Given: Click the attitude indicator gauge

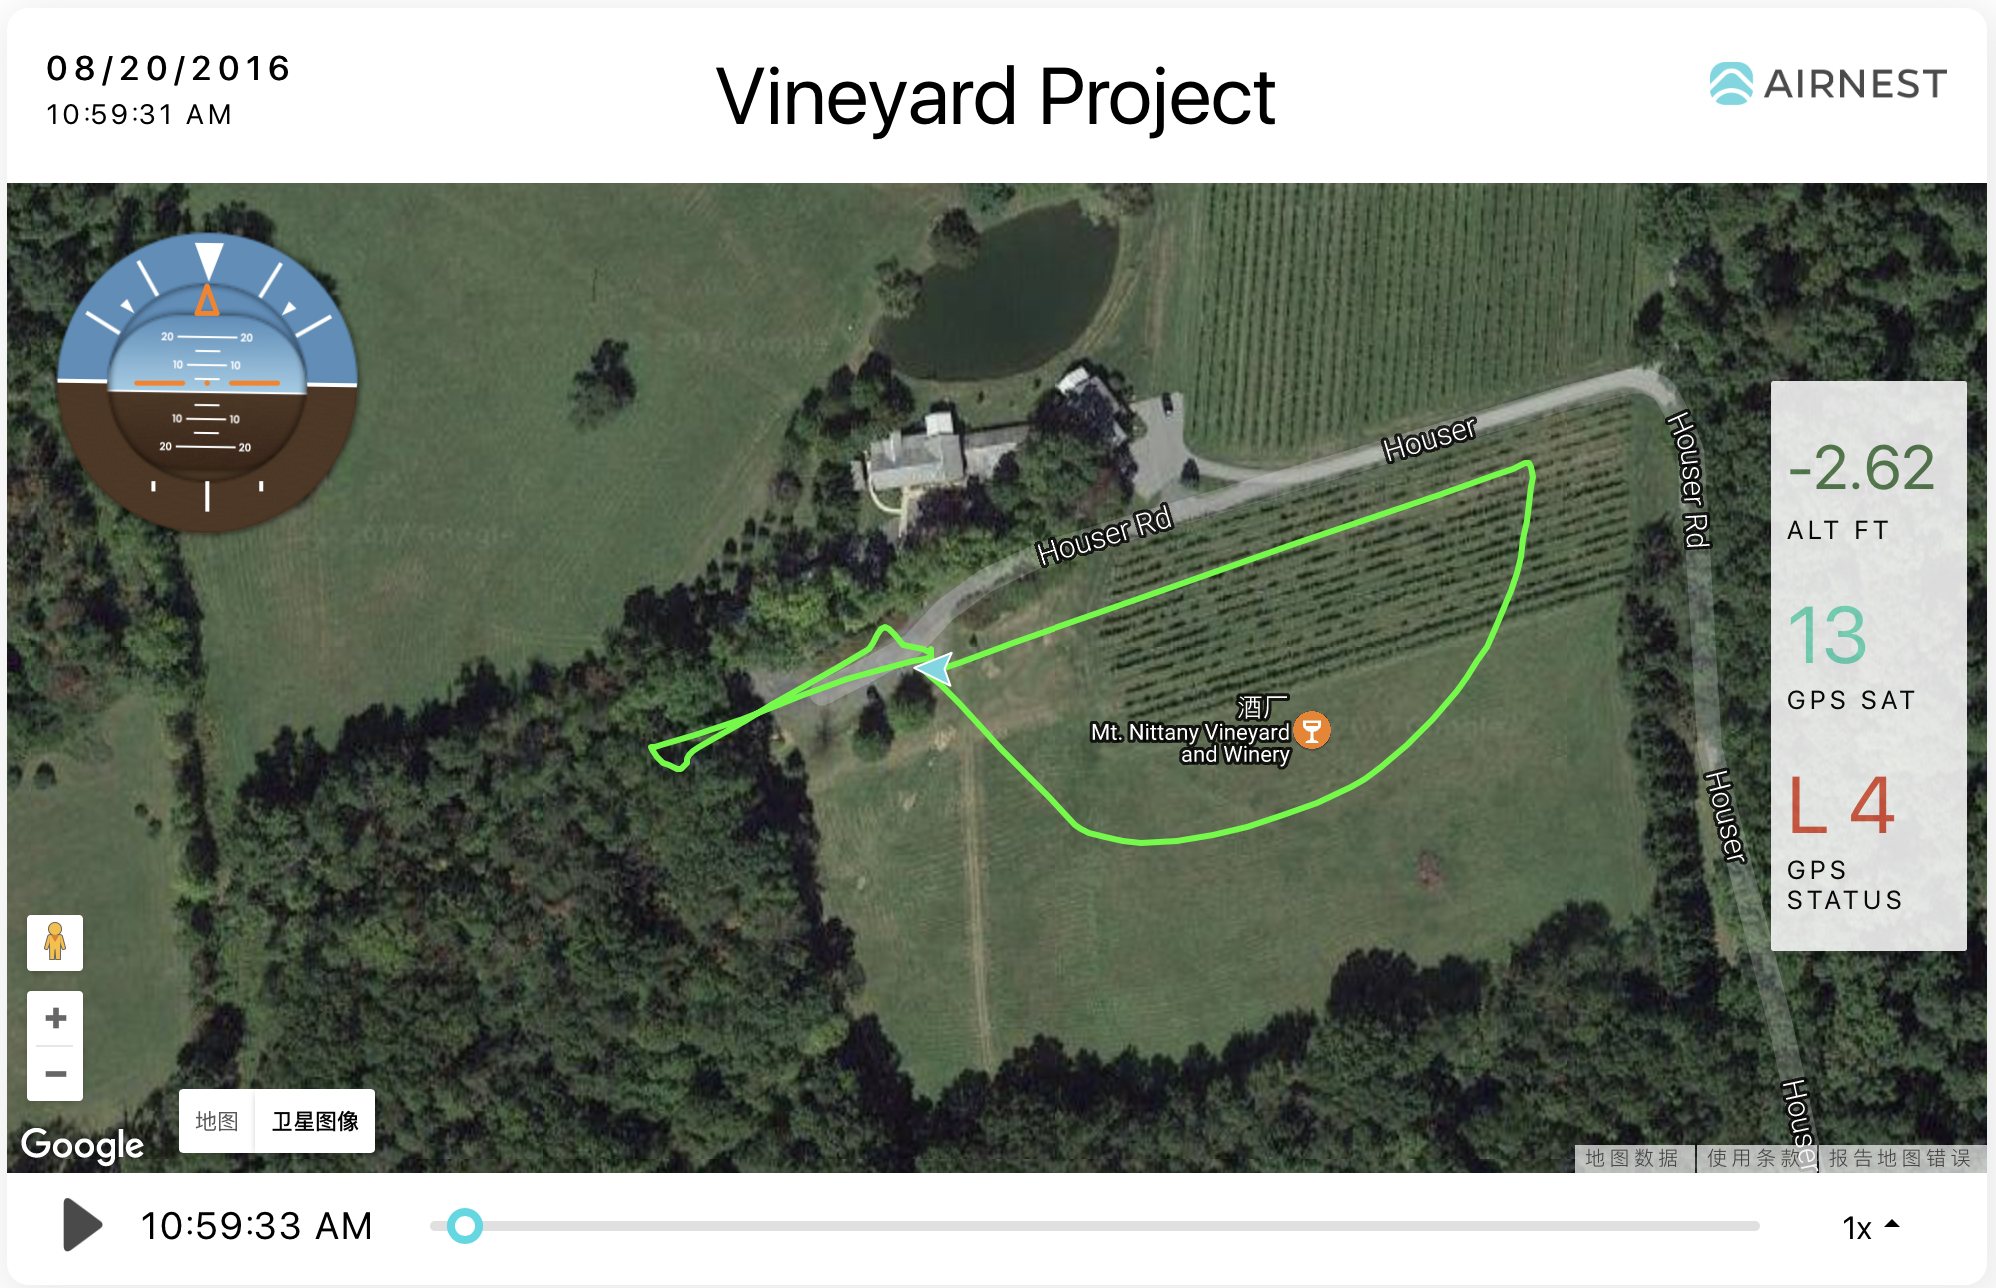Looking at the screenshot, I should click(x=207, y=383).
